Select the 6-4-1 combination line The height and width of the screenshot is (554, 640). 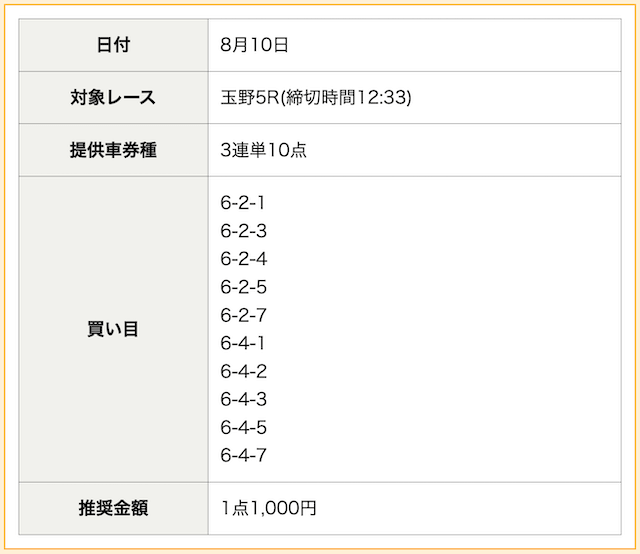click(x=242, y=343)
